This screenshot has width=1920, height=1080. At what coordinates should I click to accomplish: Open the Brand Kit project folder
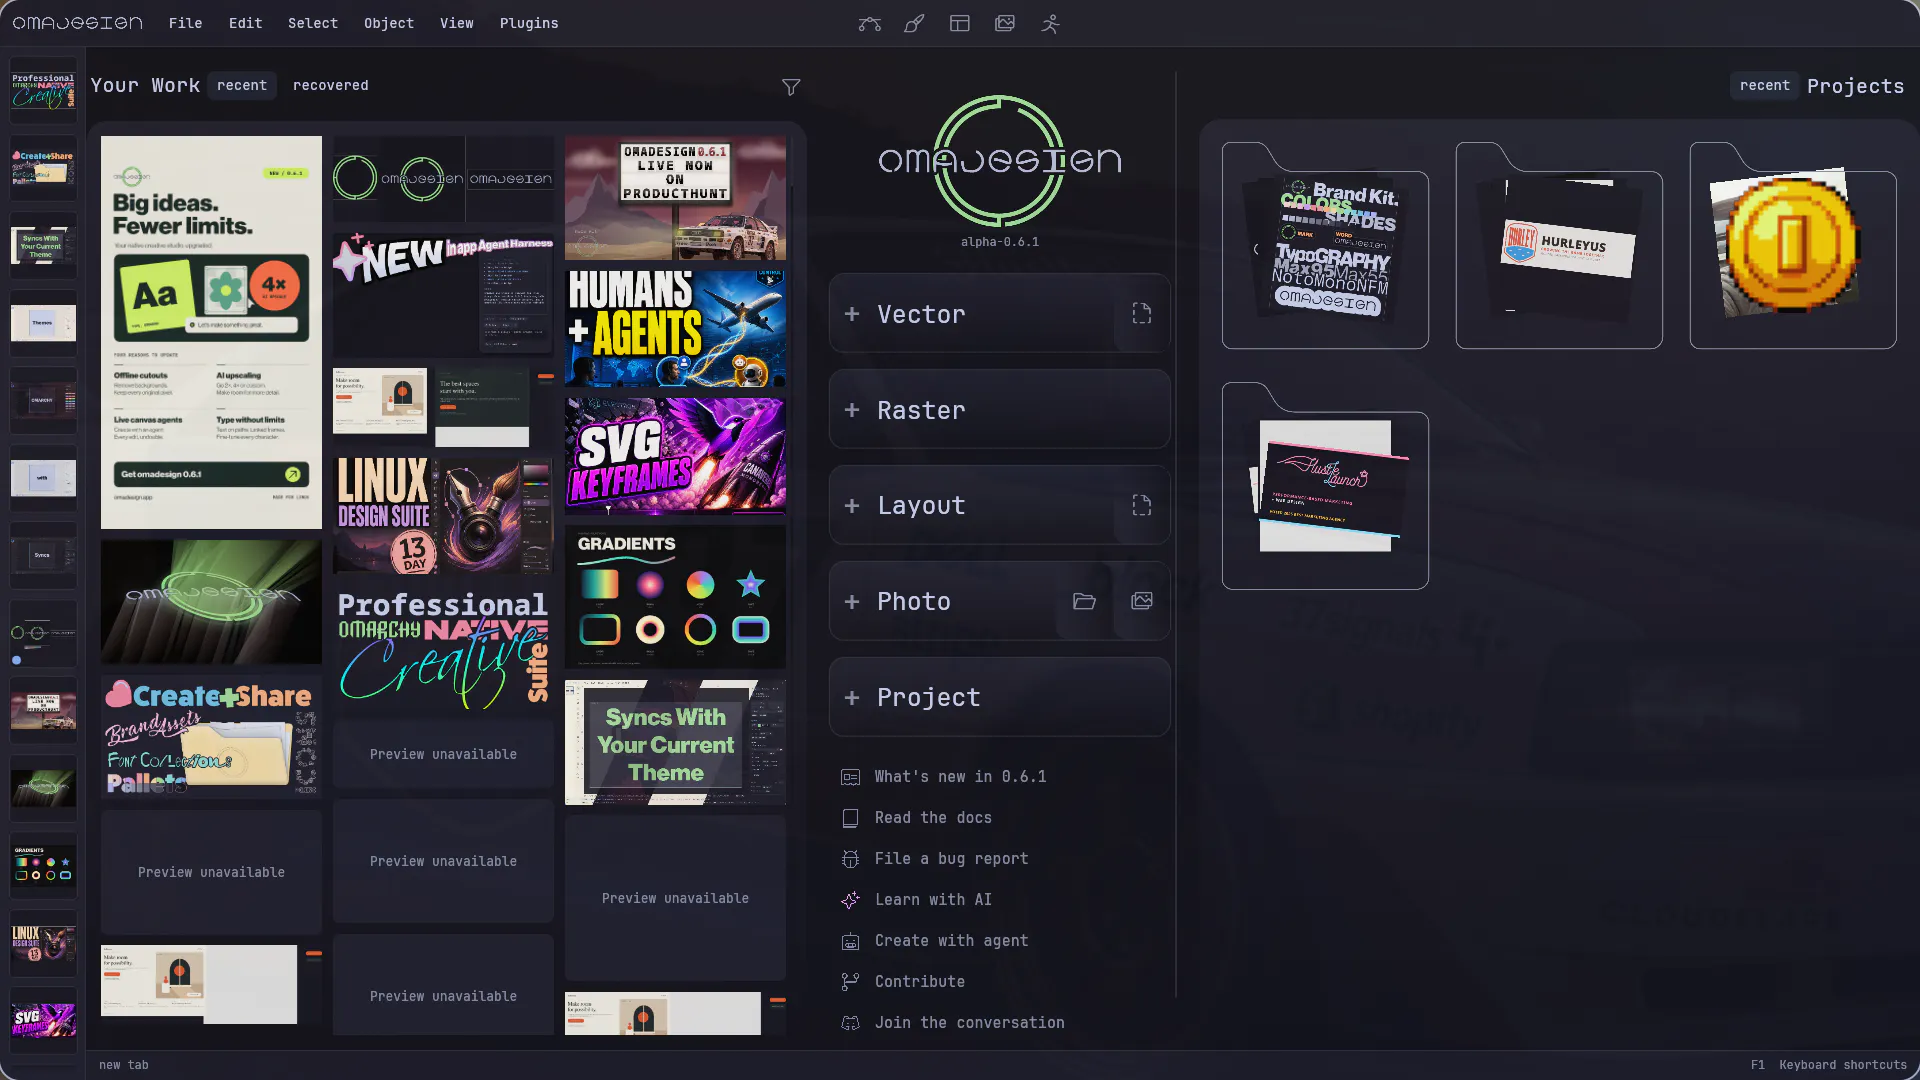coord(1325,246)
